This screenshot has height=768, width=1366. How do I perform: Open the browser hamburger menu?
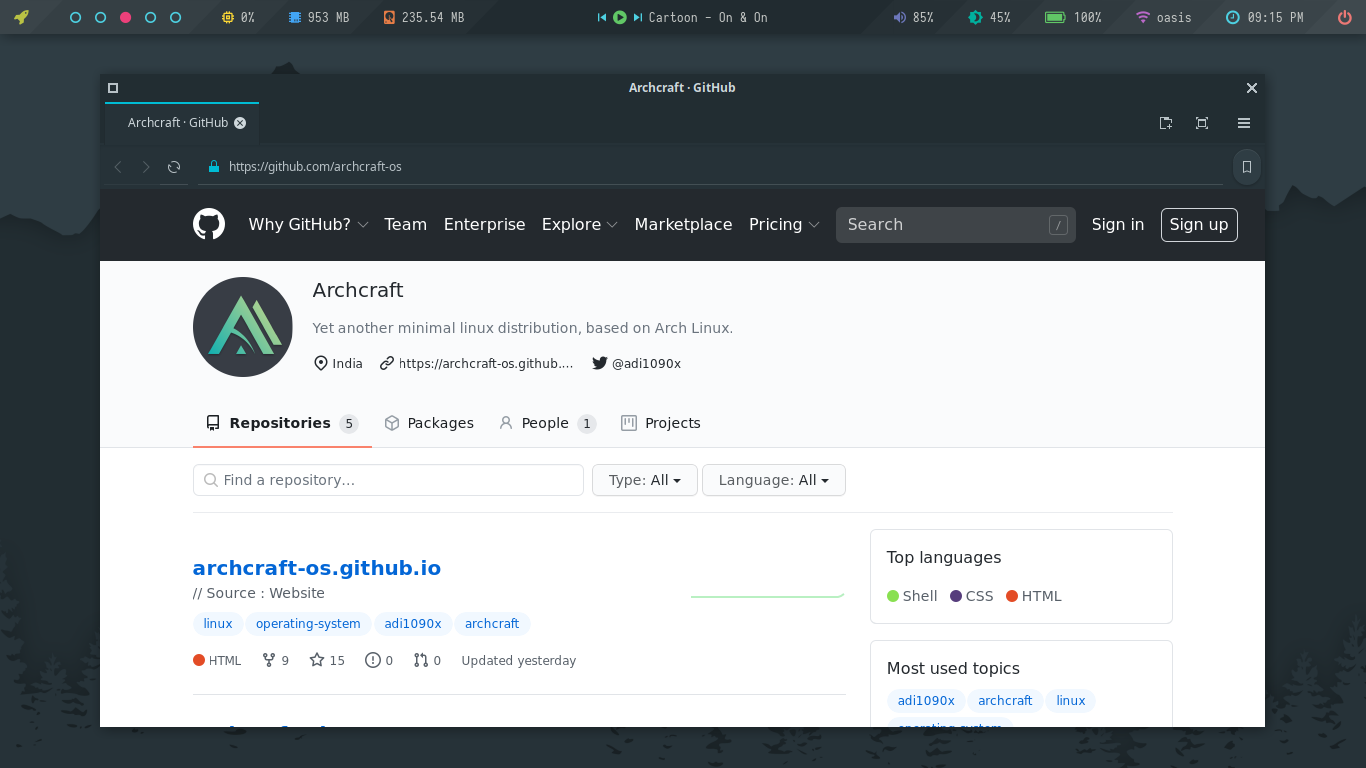[x=1244, y=123]
